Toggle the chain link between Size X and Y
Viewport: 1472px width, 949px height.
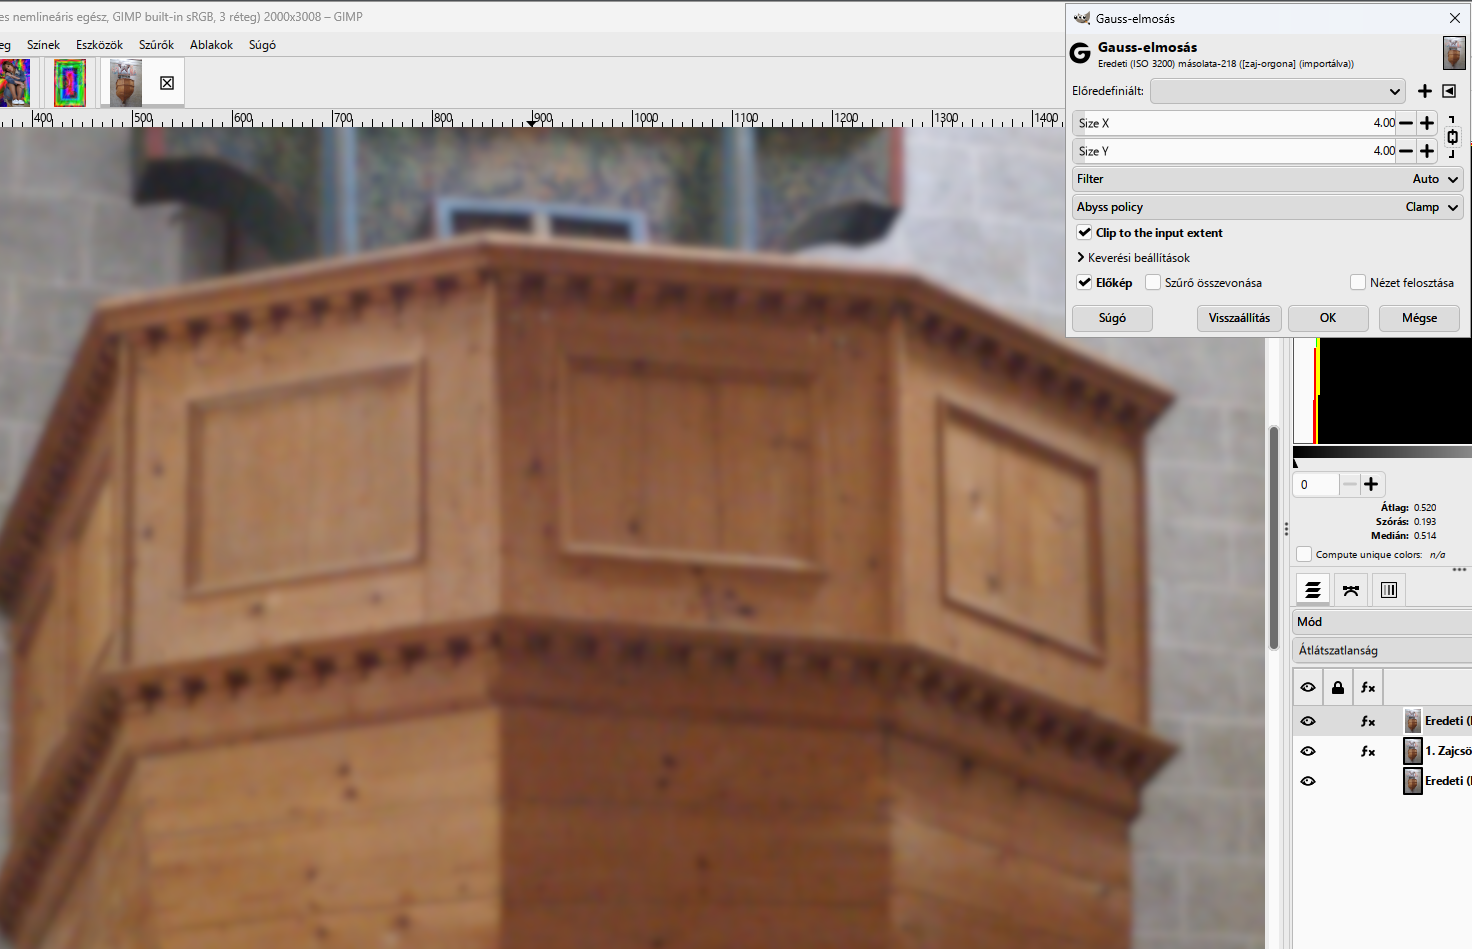1453,137
